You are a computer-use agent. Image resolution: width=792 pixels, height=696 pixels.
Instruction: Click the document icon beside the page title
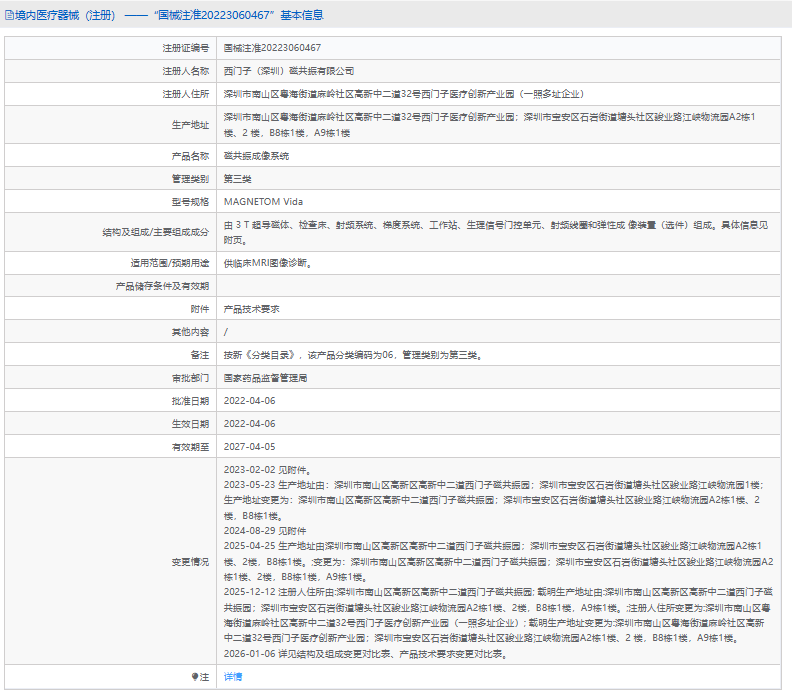(x=9, y=15)
